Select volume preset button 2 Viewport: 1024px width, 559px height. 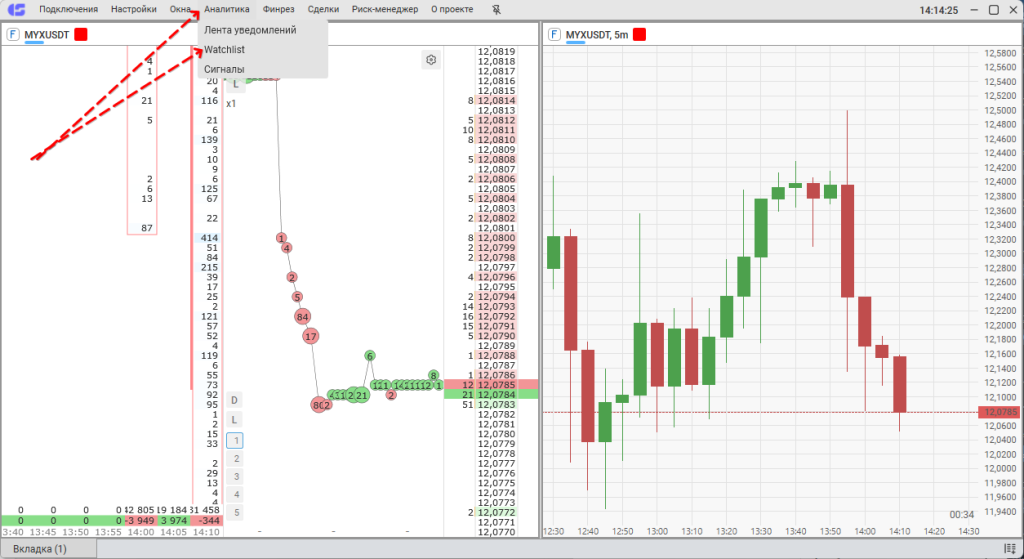(236, 459)
